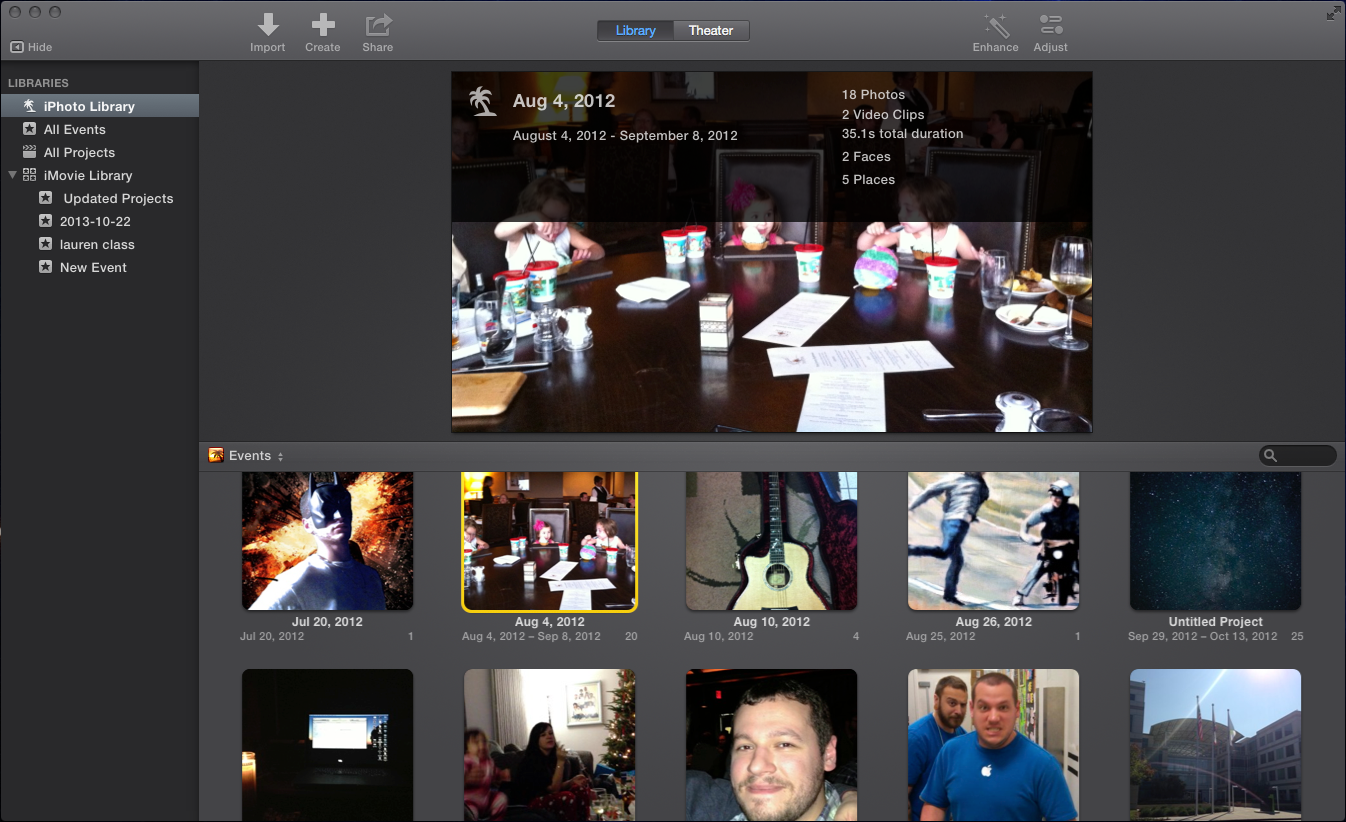The image size is (1346, 822).
Task: Select the Aug 4, 2012 event thumbnail
Action: 549,541
